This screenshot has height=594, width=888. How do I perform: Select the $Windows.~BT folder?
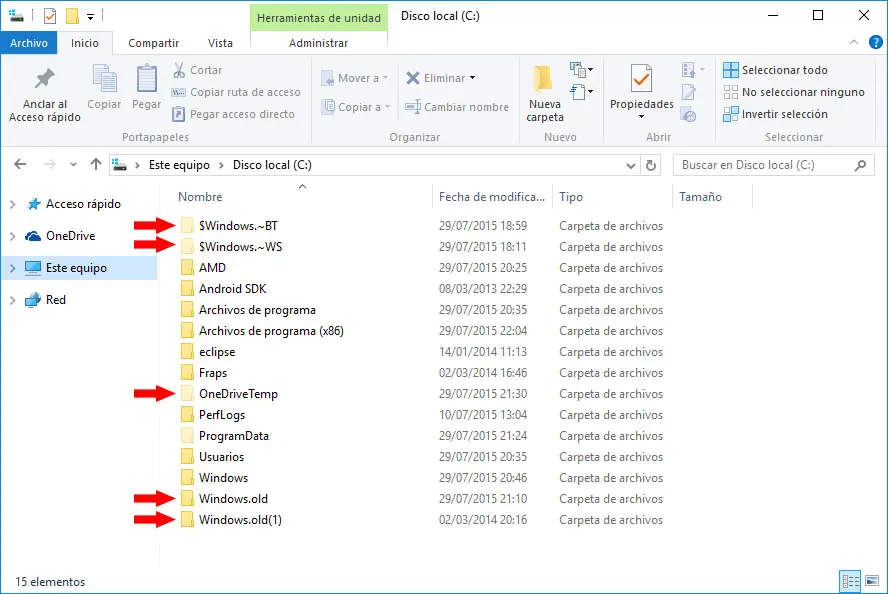point(238,226)
